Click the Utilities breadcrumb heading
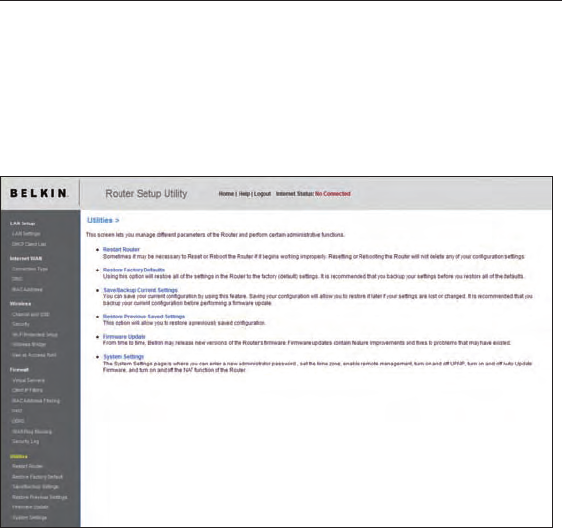The width and height of the screenshot is (562, 528). tap(103, 220)
